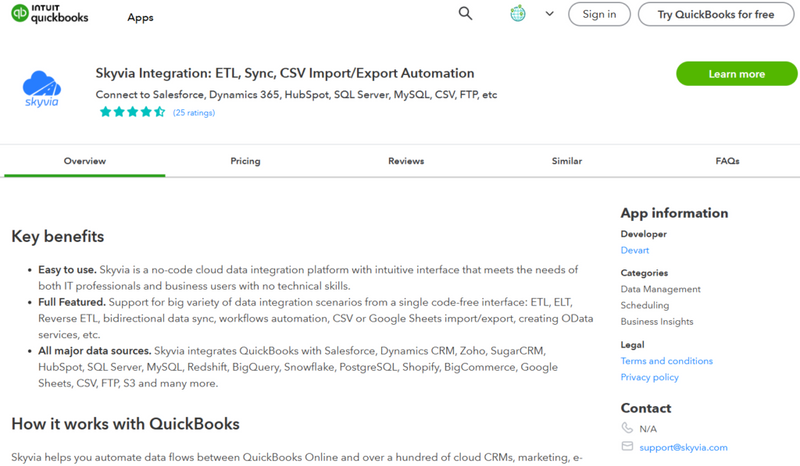Click the Sign in button
Screen dimensions: 800x466
point(599,14)
